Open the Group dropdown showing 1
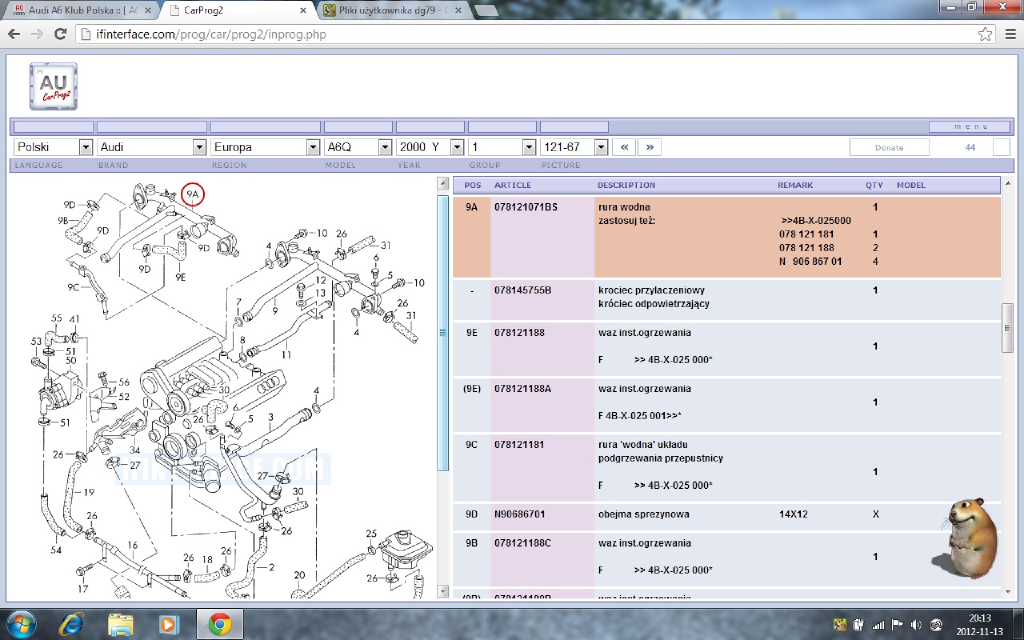Screen dimensions: 1024x640 502,147
